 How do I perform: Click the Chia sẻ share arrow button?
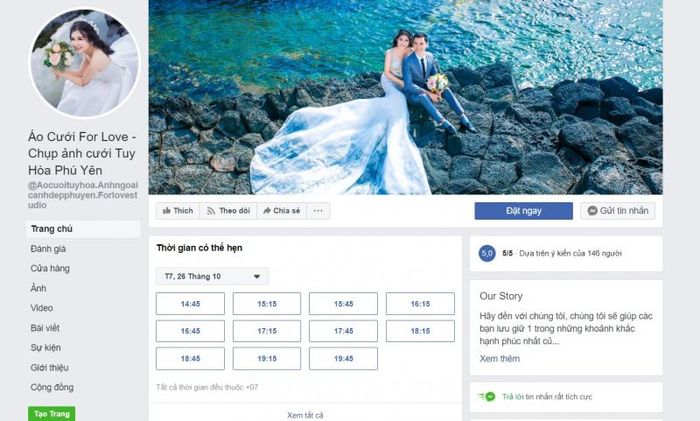coord(281,211)
